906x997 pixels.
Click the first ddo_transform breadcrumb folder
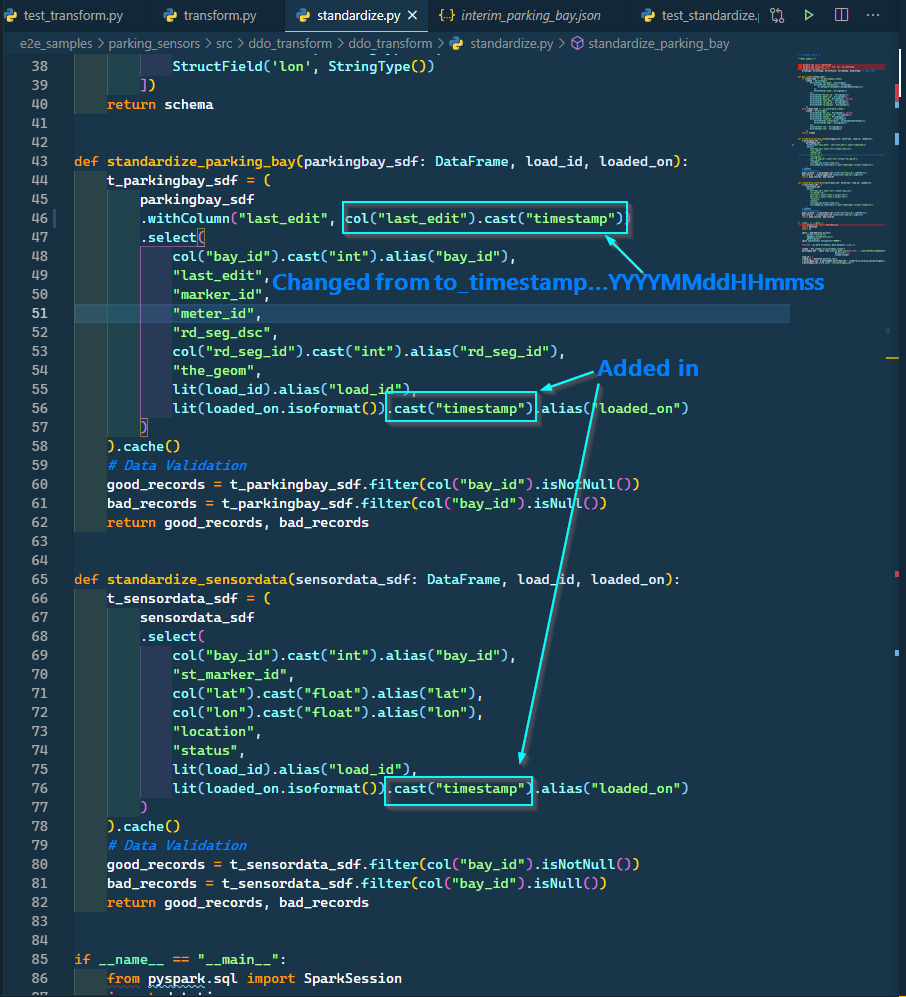(290, 43)
